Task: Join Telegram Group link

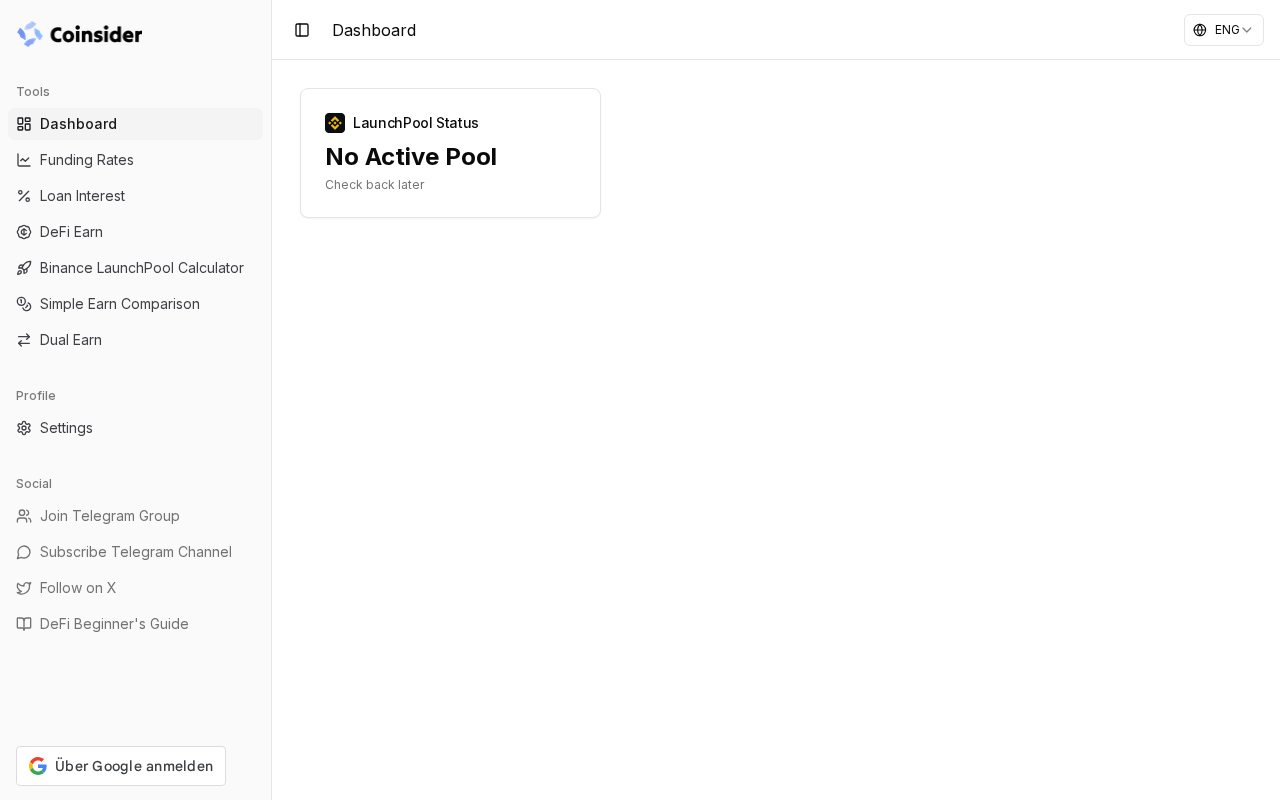Action: coord(110,516)
